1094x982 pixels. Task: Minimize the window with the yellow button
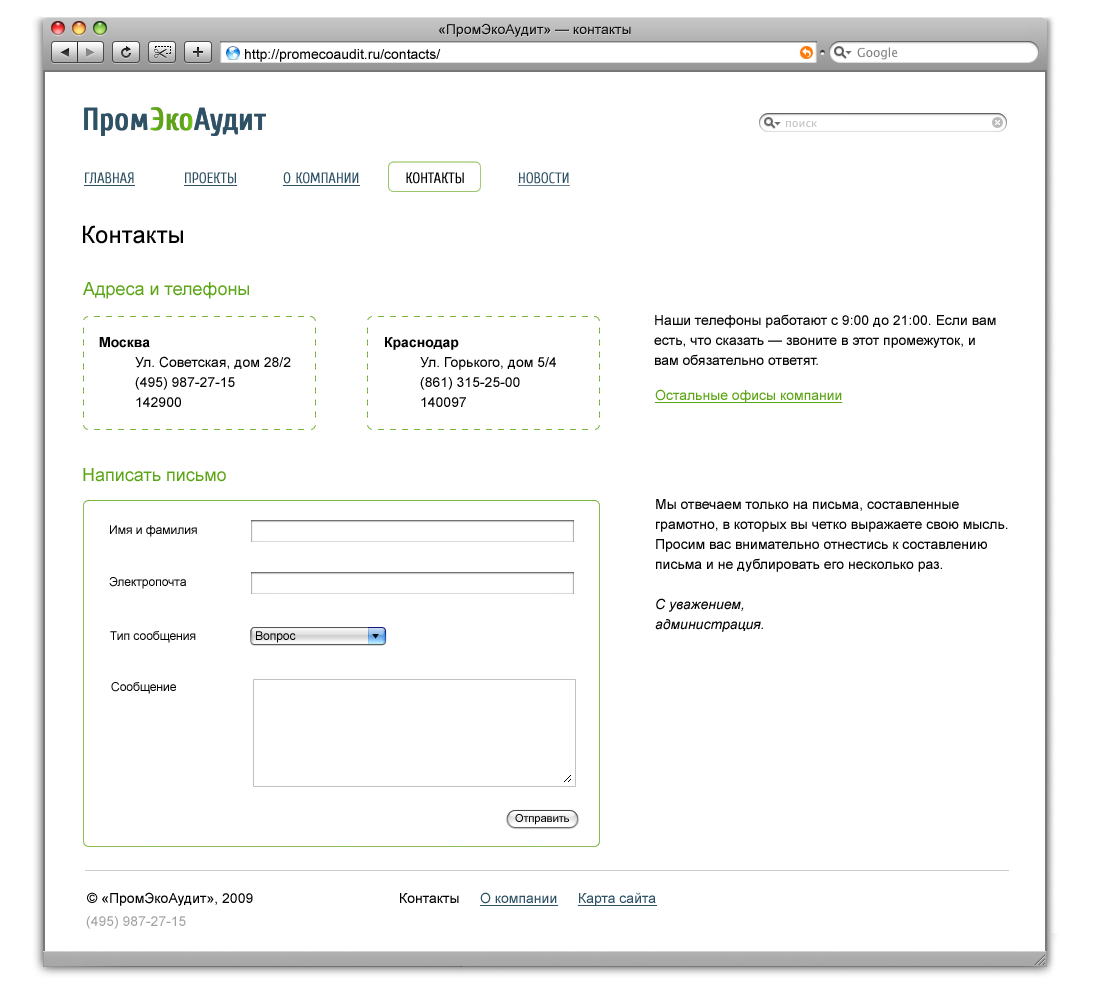tap(79, 28)
